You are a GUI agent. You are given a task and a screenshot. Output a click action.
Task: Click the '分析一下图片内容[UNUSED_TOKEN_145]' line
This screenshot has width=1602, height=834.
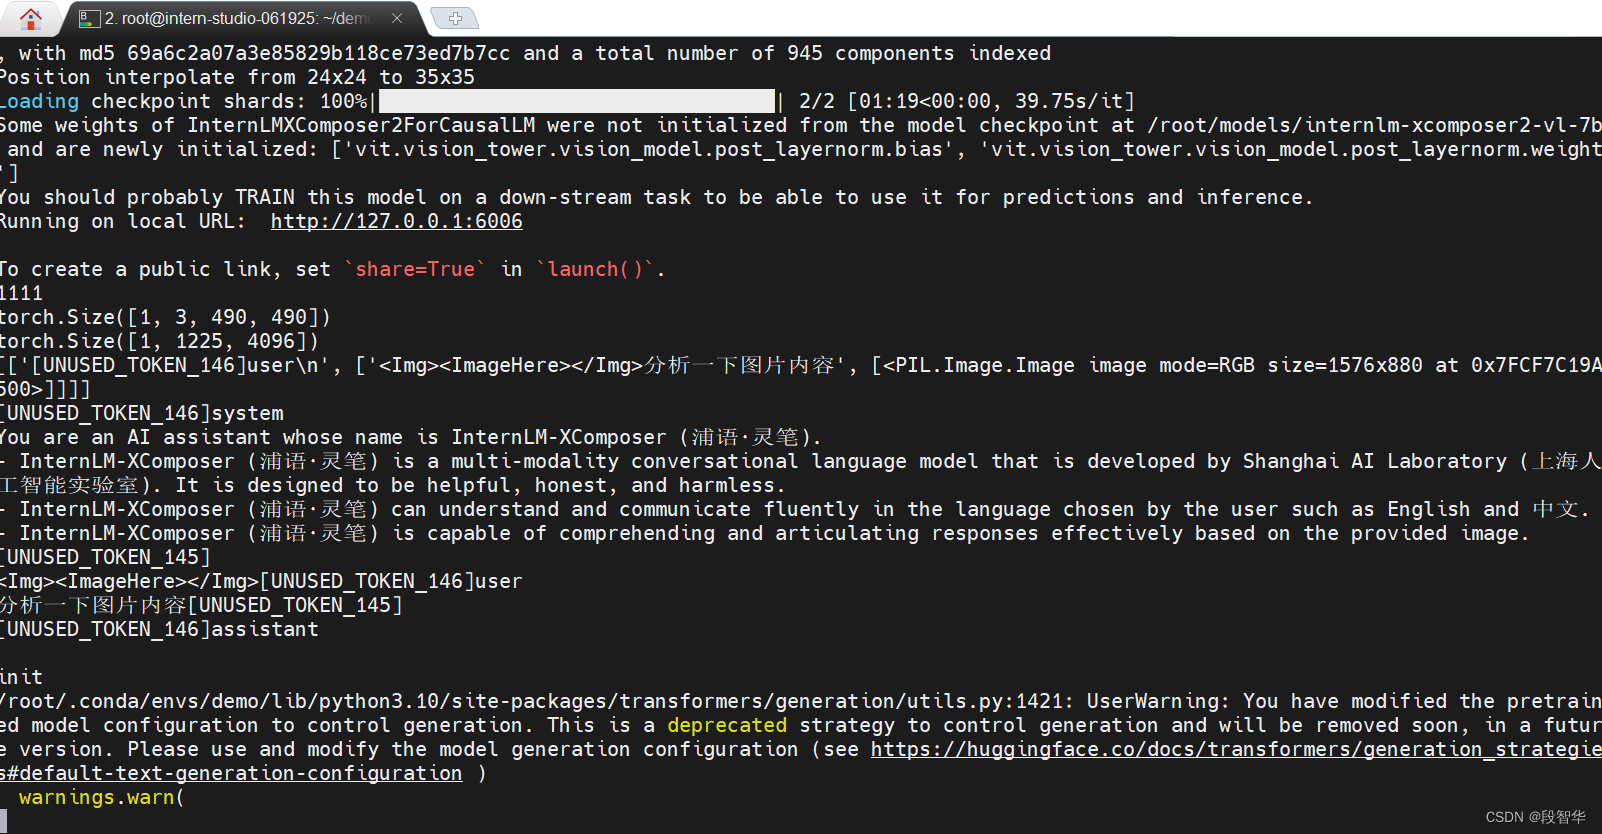201,605
